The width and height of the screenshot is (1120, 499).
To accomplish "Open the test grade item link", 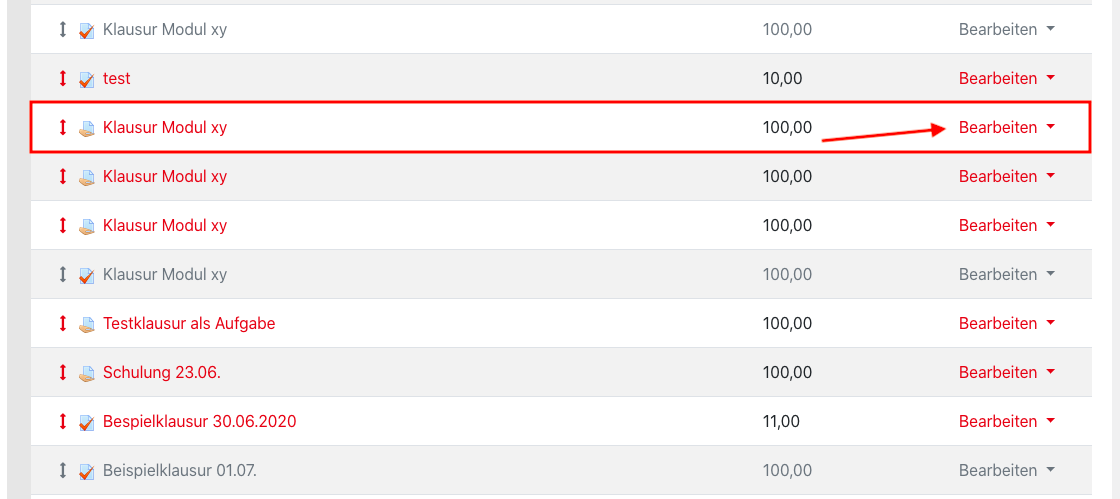I will point(116,78).
